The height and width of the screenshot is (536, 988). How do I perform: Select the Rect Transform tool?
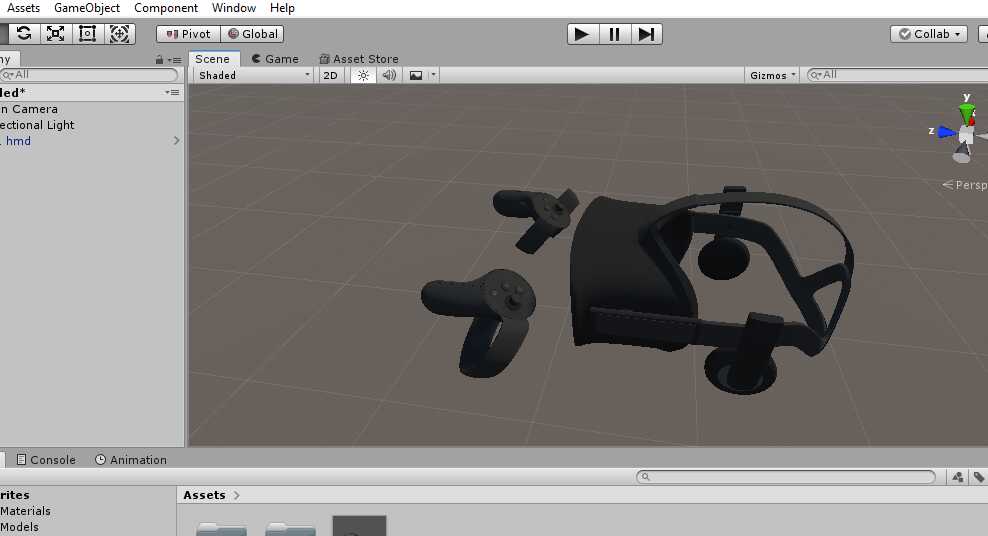coord(88,33)
